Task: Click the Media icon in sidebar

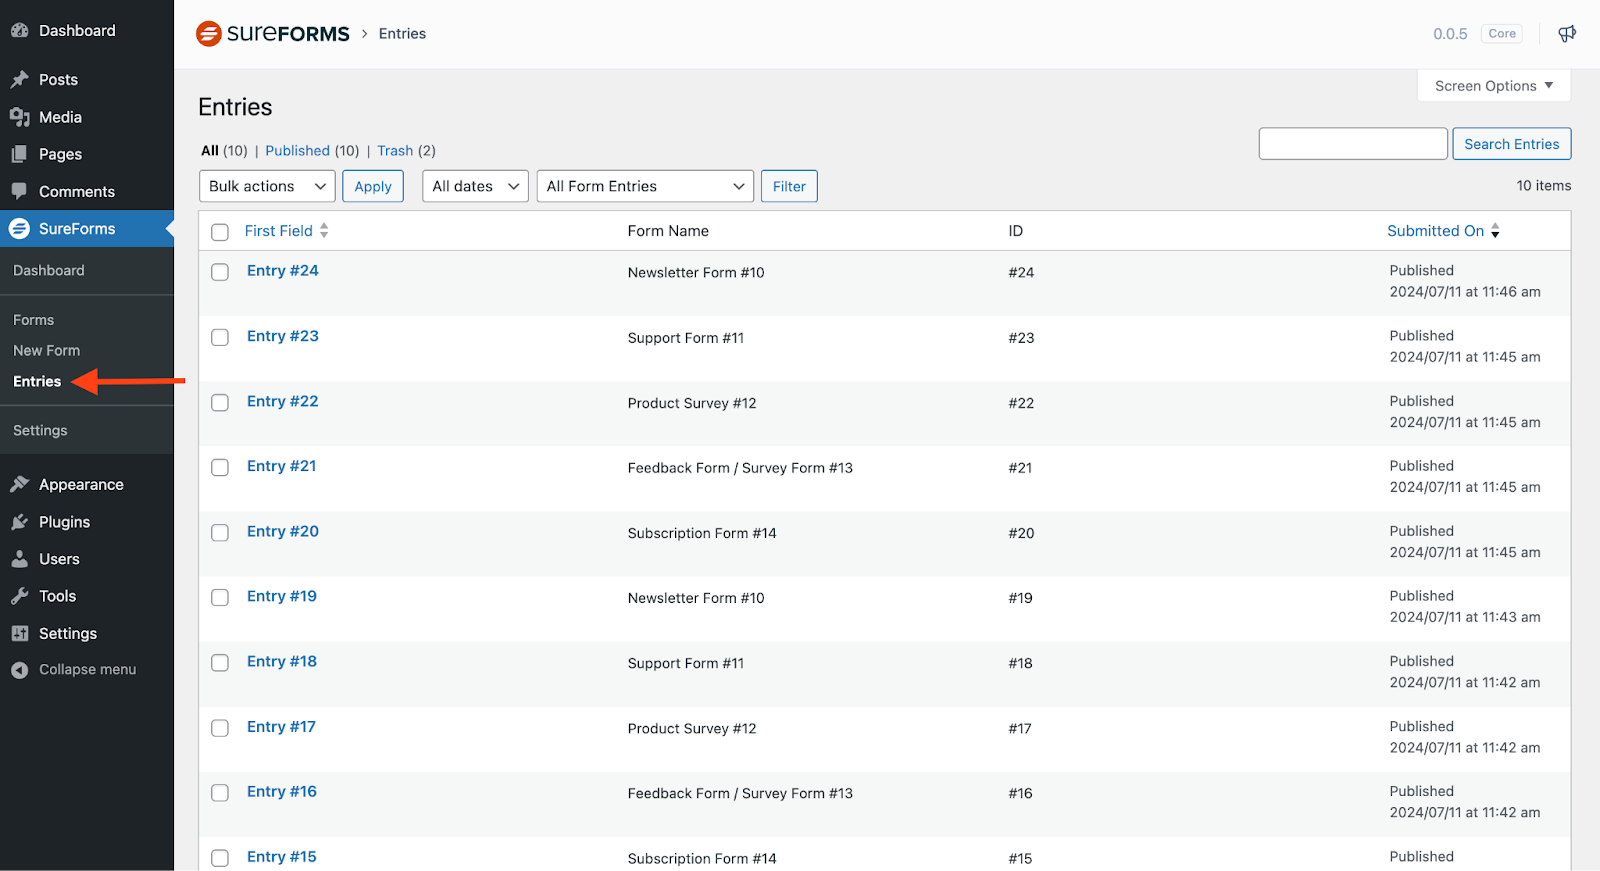Action: point(19,117)
